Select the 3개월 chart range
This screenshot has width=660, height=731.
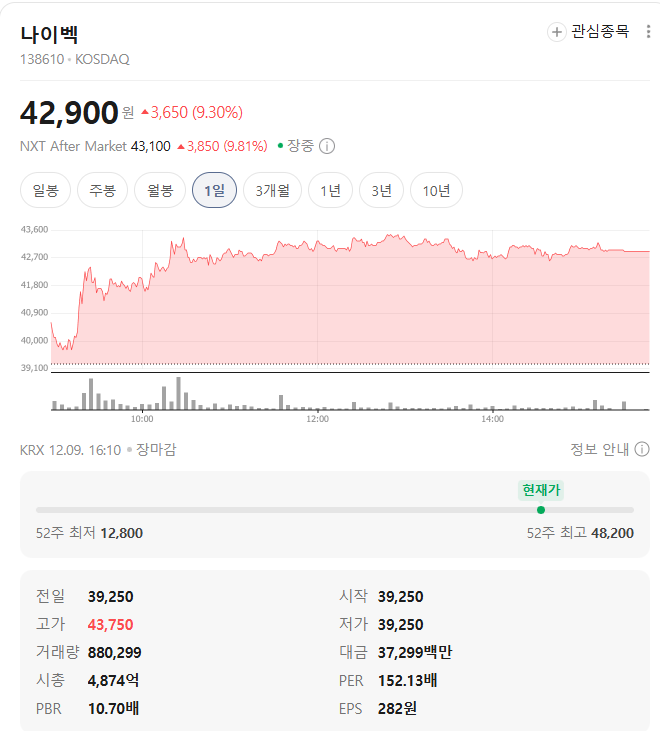(273, 190)
